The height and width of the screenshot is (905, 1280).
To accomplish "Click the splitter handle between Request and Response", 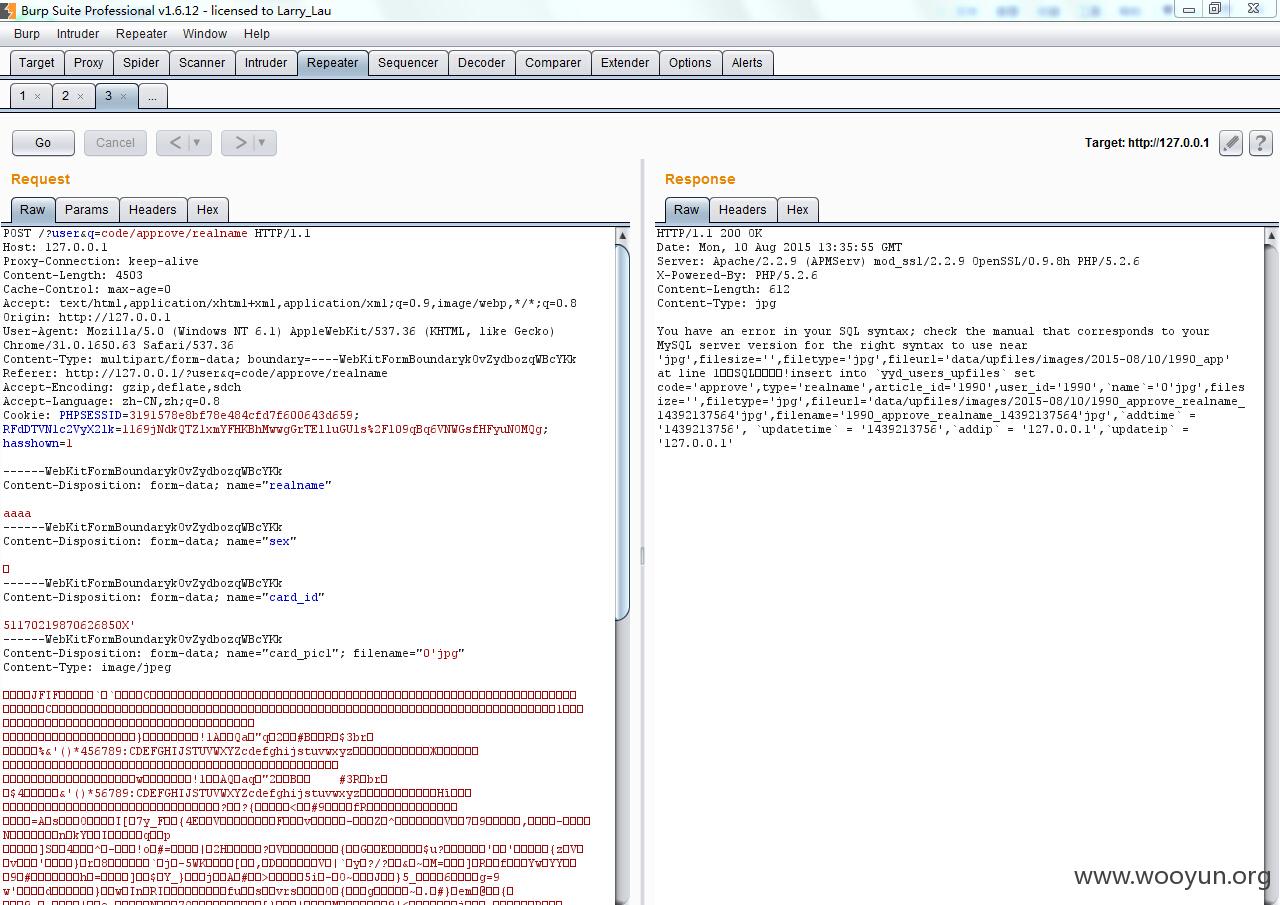I will coord(642,555).
